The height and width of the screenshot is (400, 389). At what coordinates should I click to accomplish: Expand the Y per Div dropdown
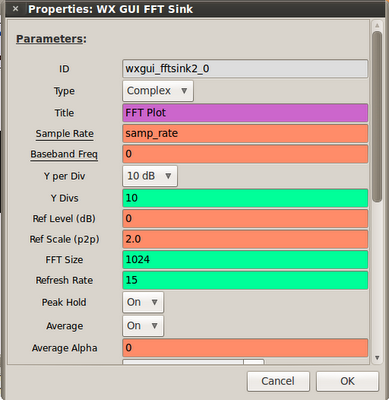coord(150,176)
